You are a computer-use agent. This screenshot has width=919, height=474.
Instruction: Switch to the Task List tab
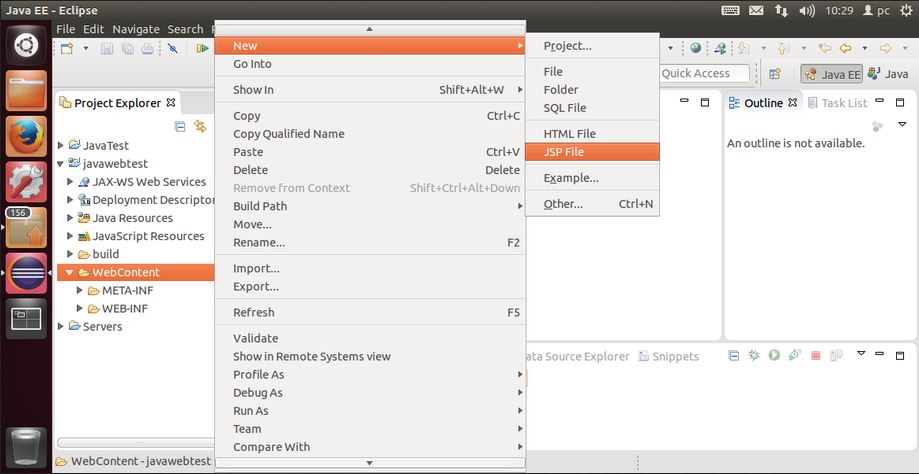[837, 103]
